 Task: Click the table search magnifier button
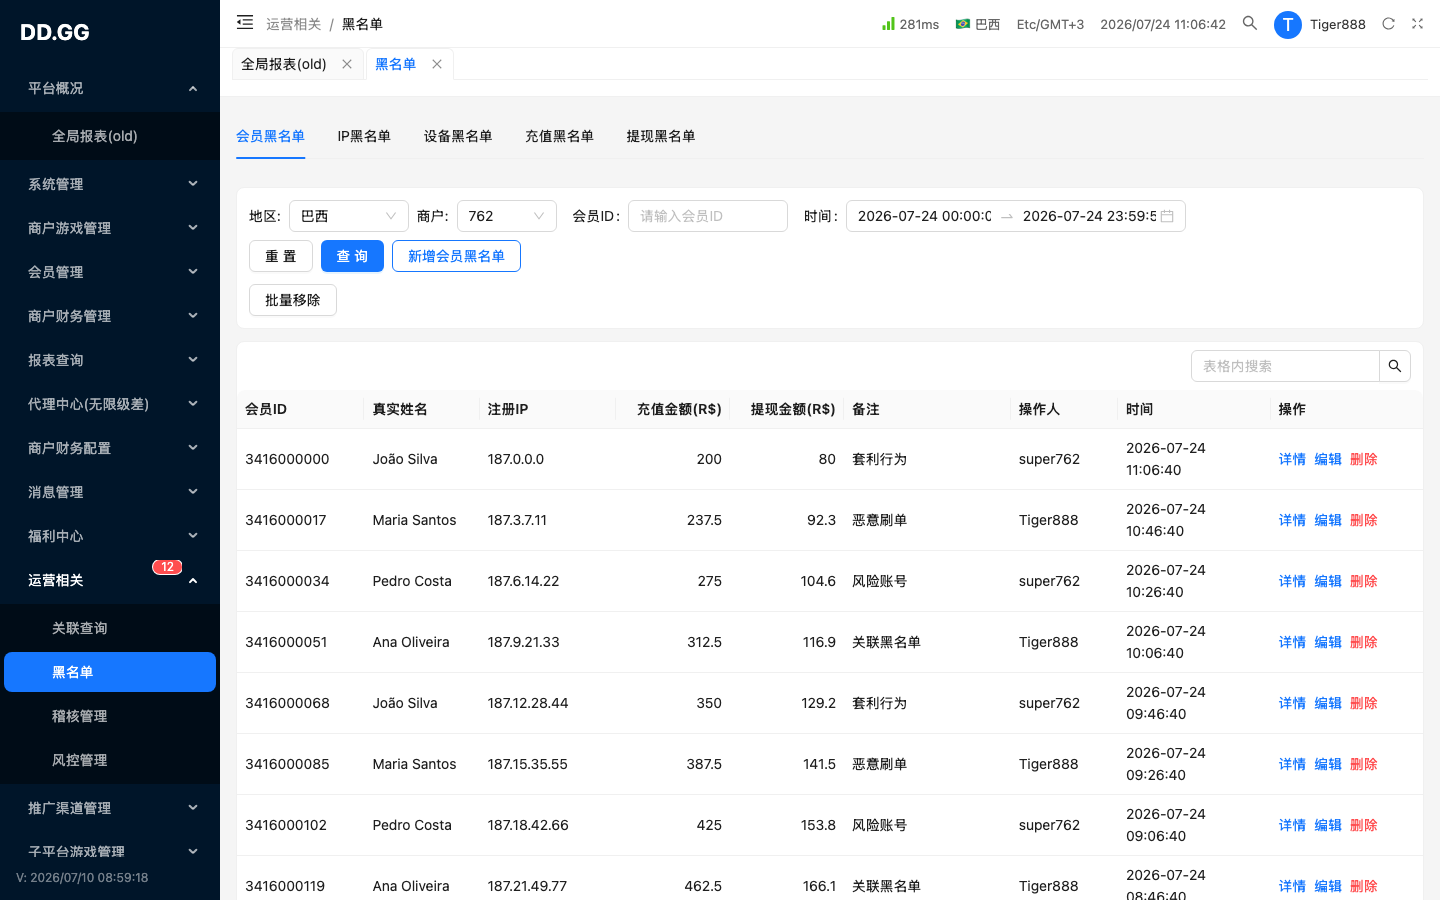[1395, 366]
